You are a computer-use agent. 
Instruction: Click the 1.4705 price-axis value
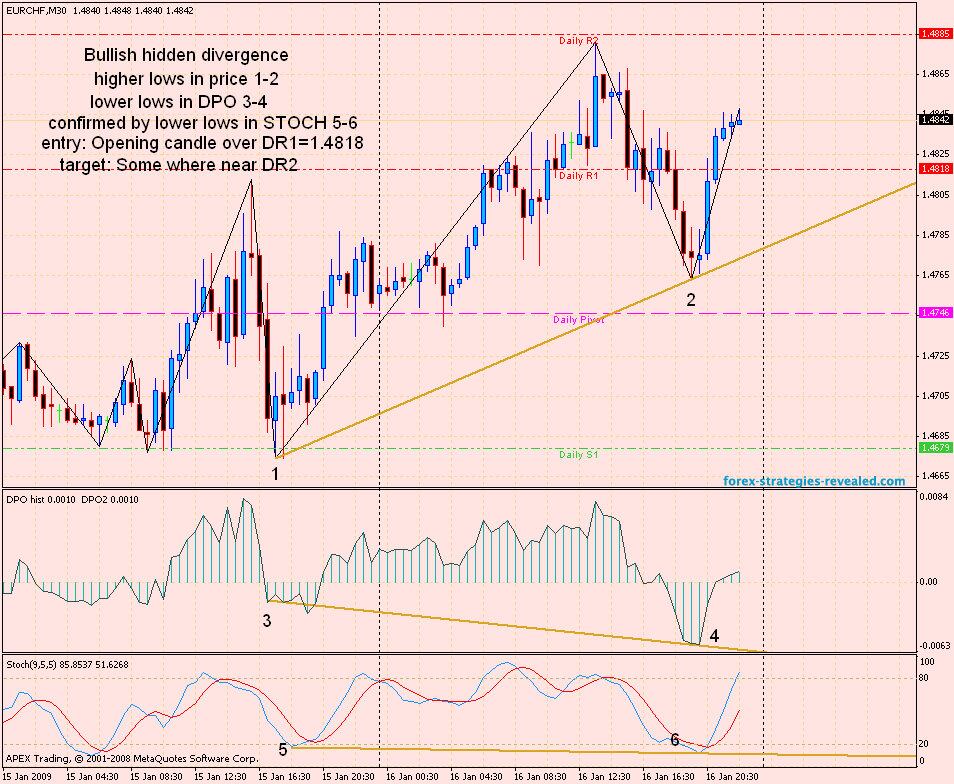coord(936,396)
